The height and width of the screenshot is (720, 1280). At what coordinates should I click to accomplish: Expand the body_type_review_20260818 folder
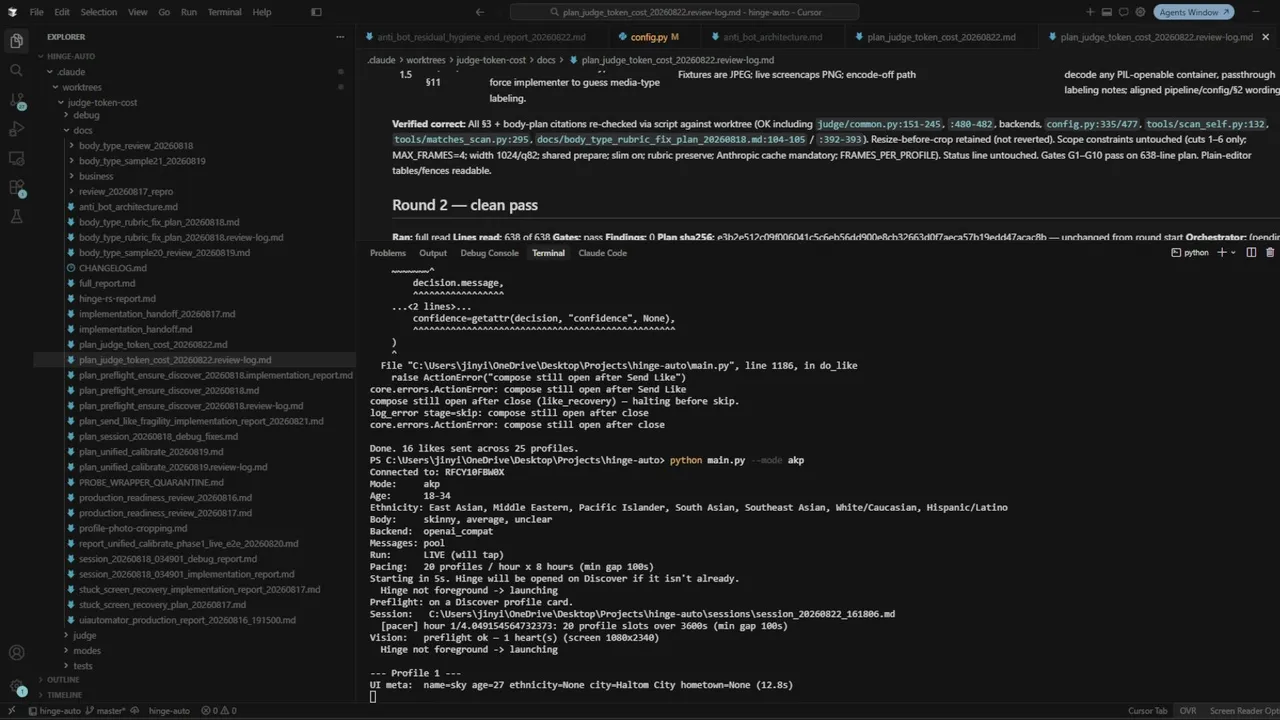point(136,146)
